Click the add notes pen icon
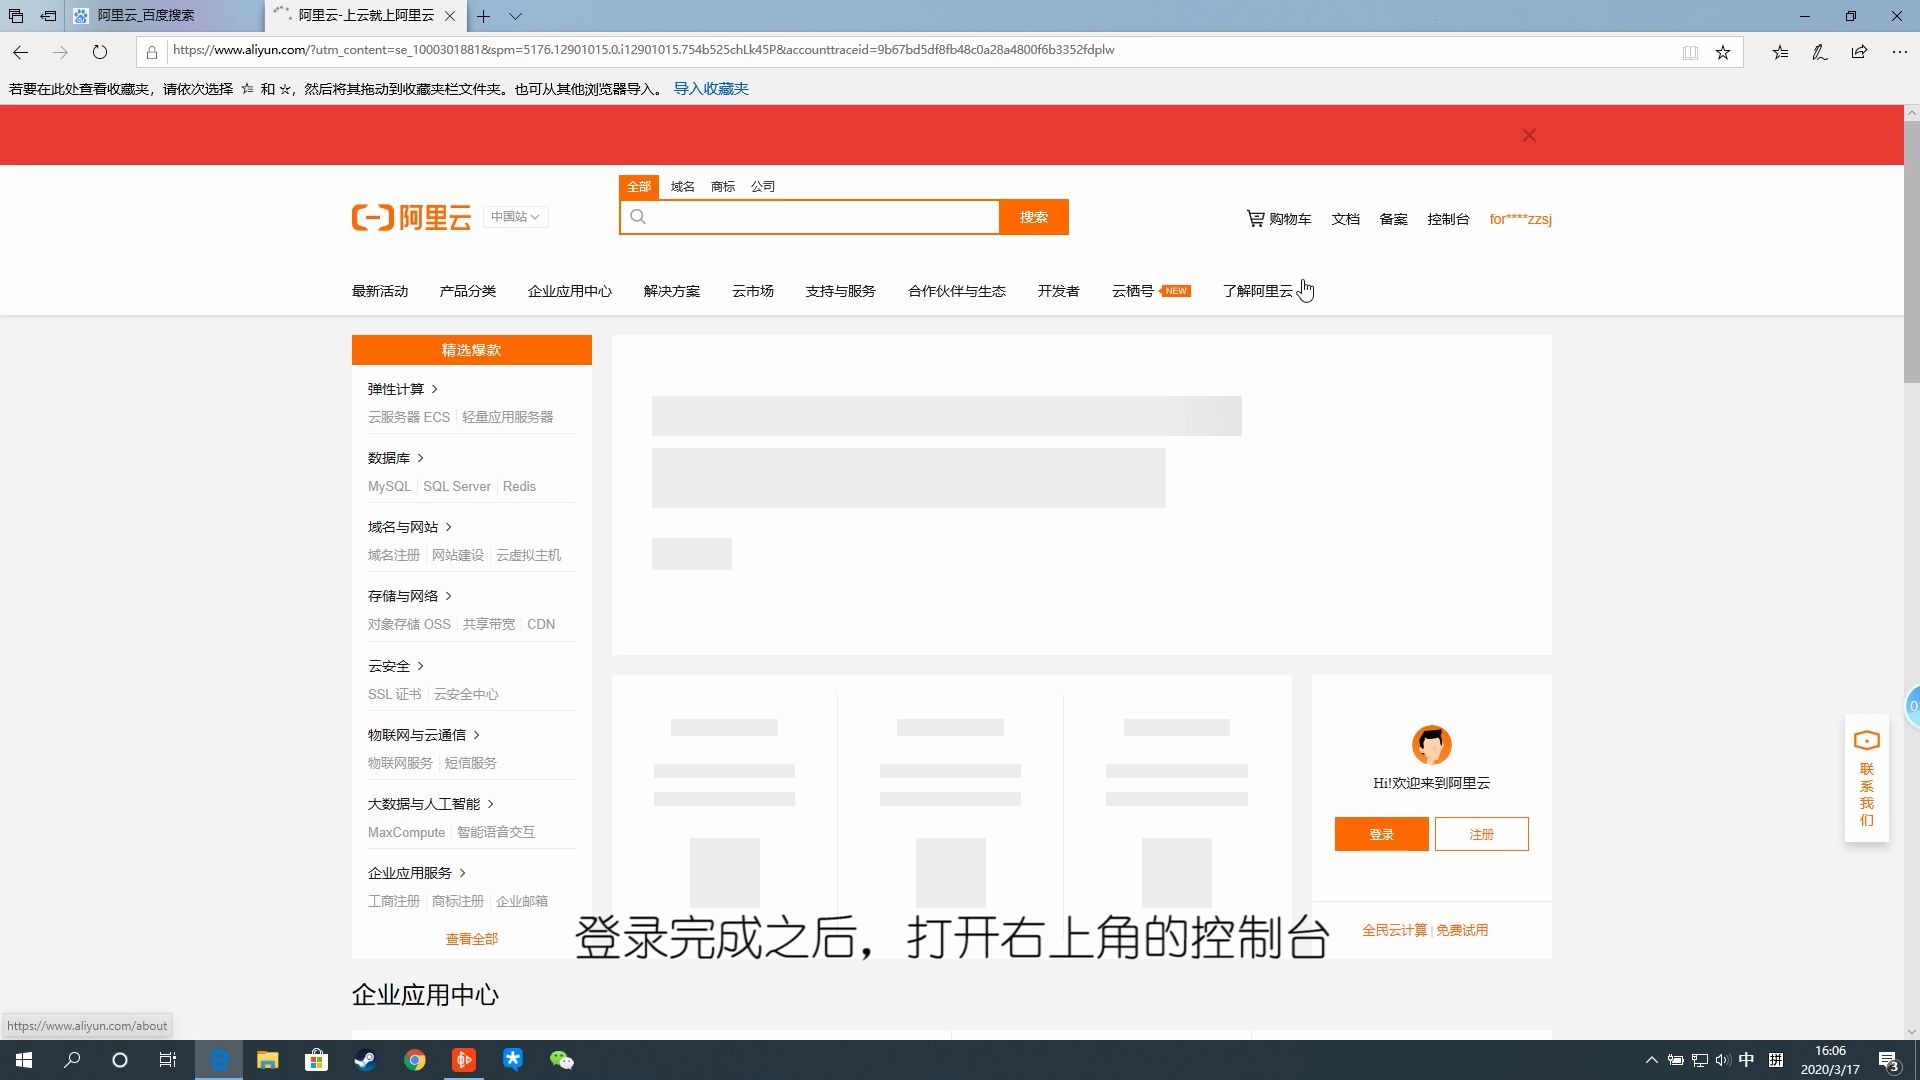This screenshot has height=1080, width=1920. (1820, 52)
